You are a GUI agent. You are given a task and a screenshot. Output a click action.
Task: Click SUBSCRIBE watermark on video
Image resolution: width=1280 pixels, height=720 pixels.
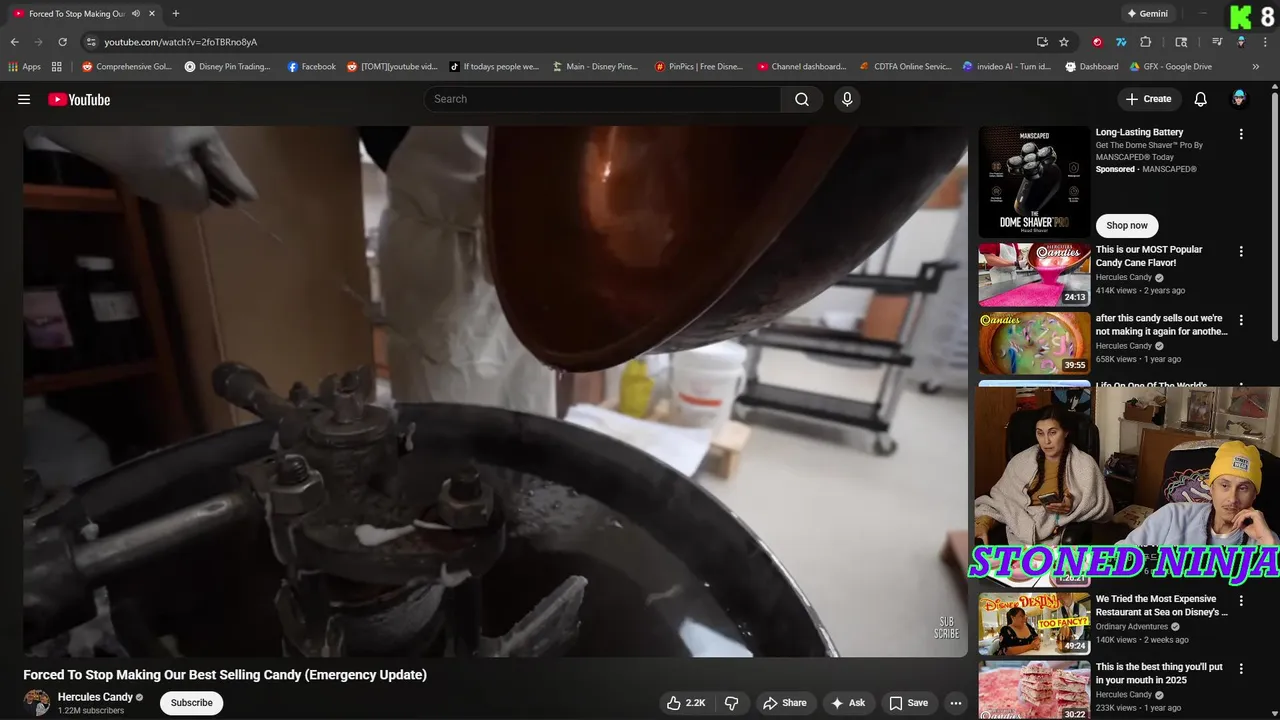click(x=946, y=628)
